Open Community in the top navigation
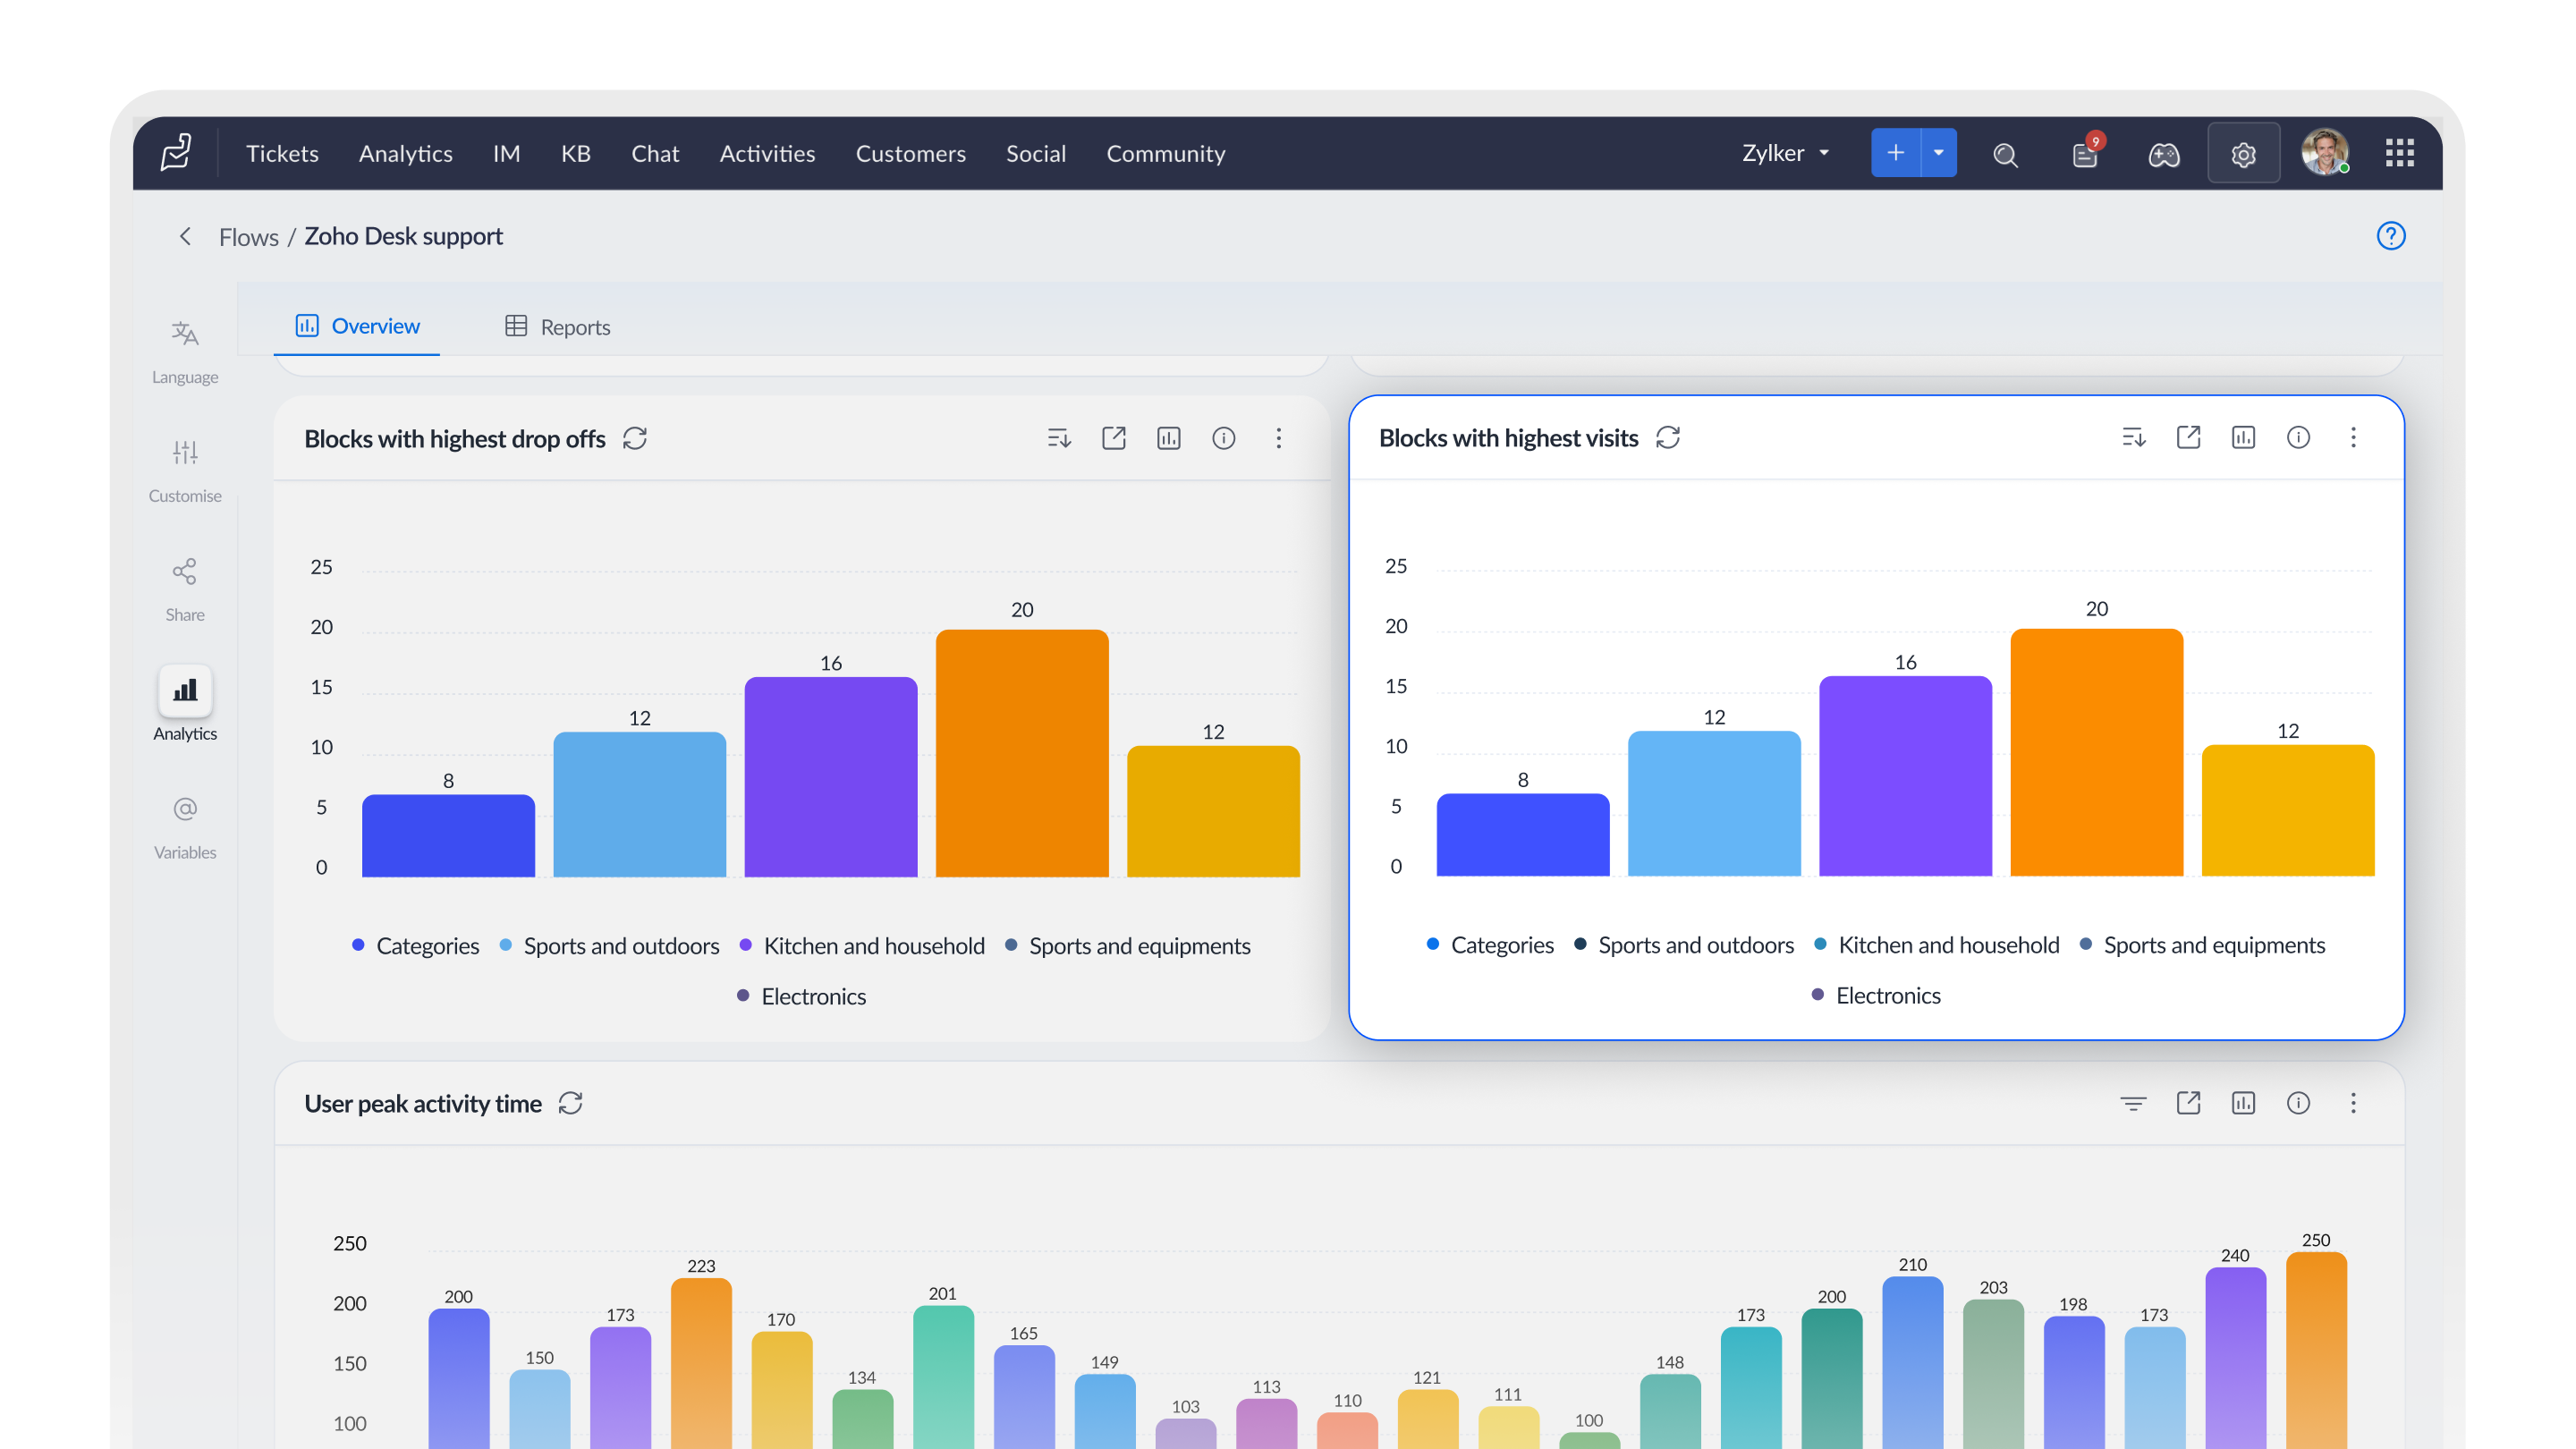This screenshot has width=2576, height=1449. click(x=1166, y=153)
